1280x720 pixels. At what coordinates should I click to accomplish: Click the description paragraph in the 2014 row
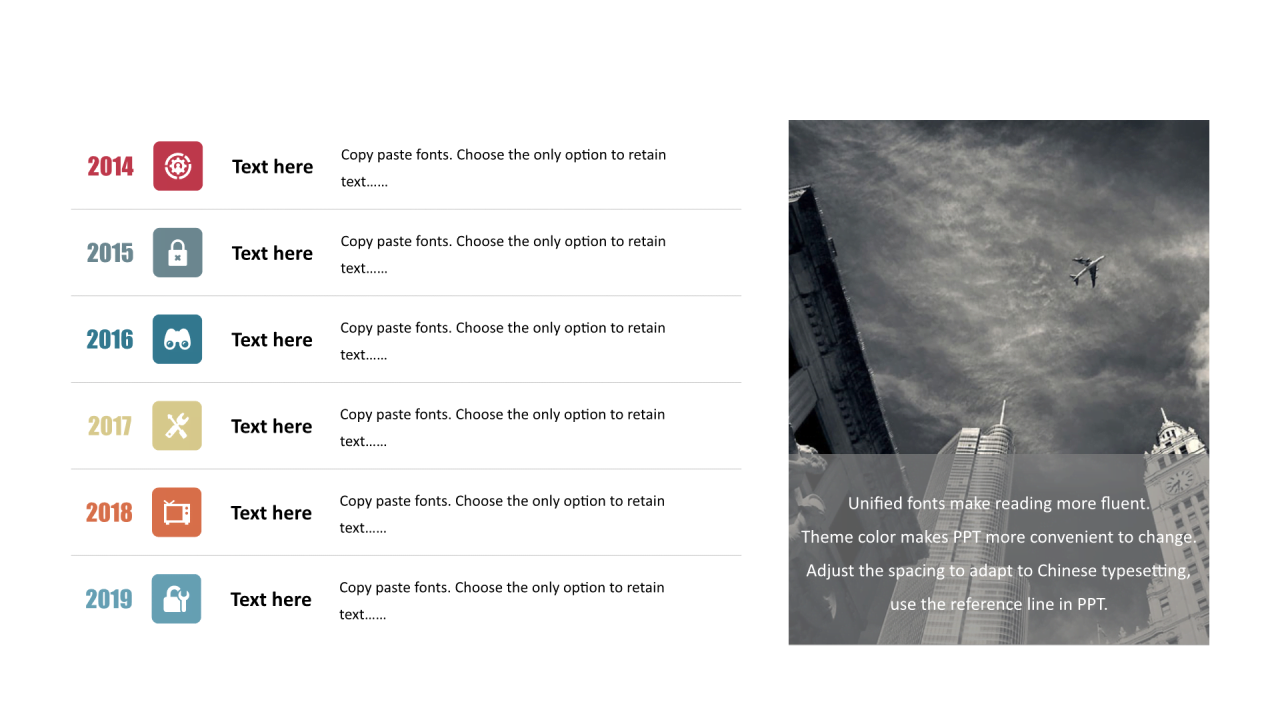503,168
